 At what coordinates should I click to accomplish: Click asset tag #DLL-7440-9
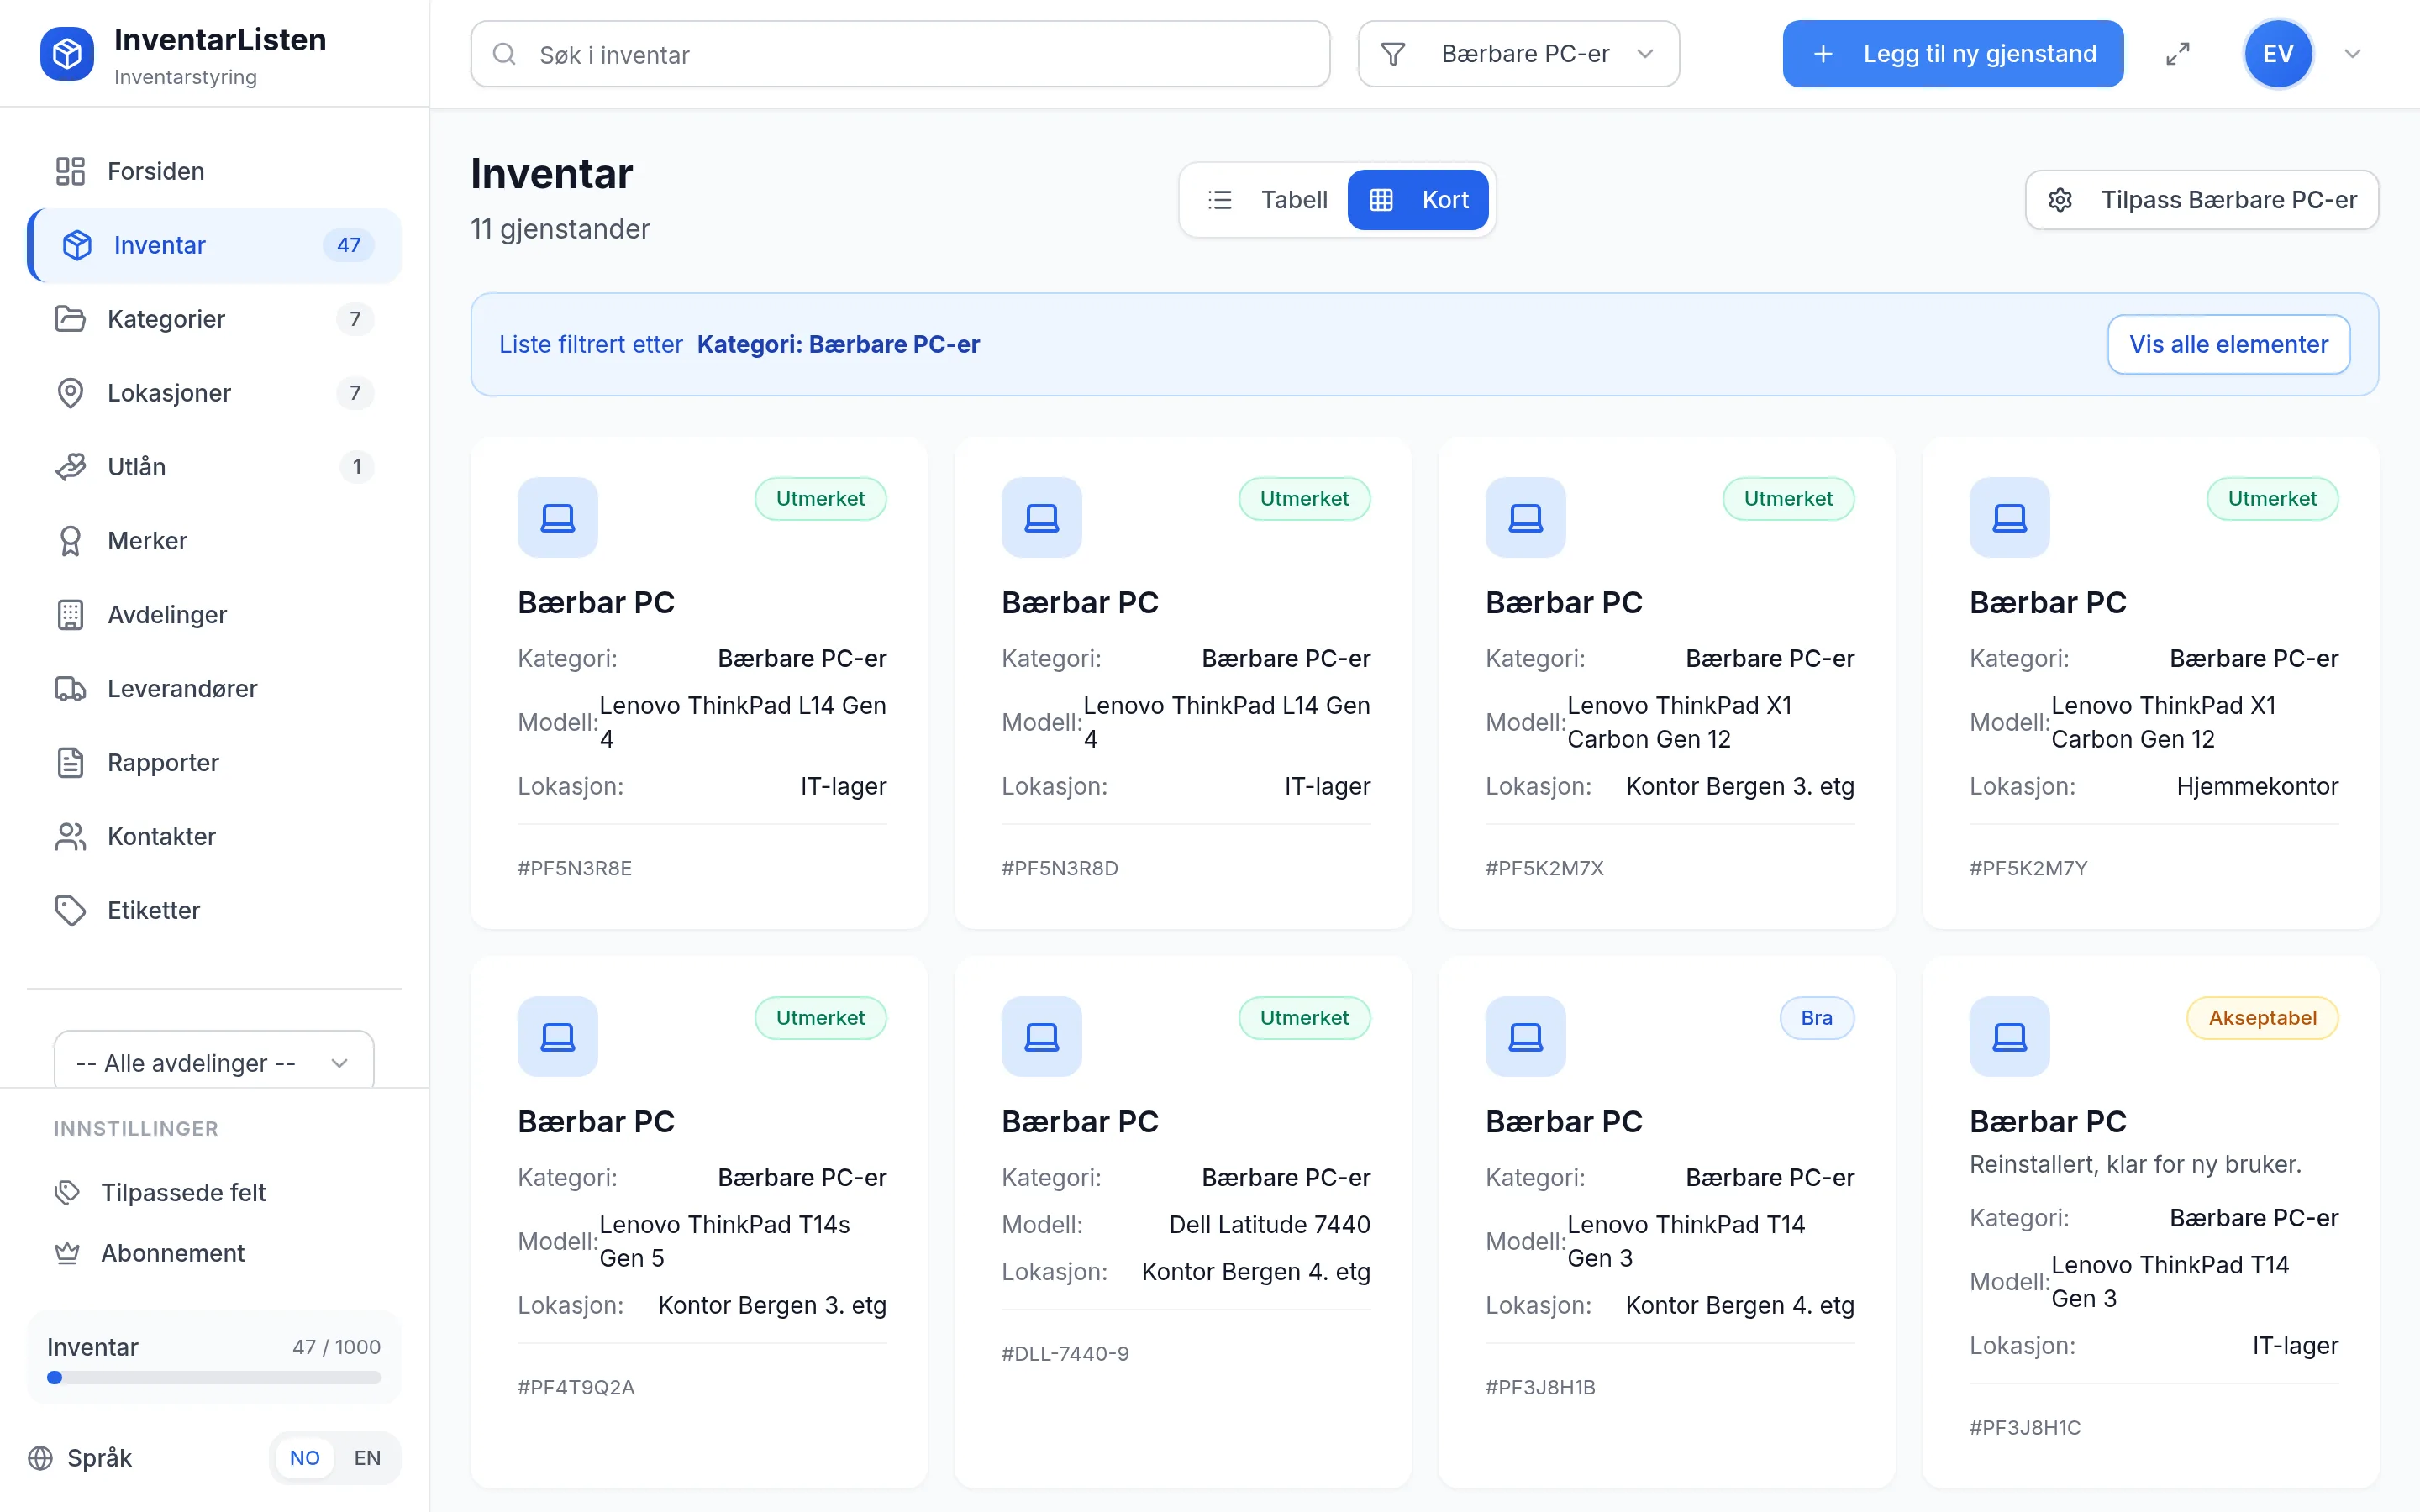(x=1065, y=1353)
